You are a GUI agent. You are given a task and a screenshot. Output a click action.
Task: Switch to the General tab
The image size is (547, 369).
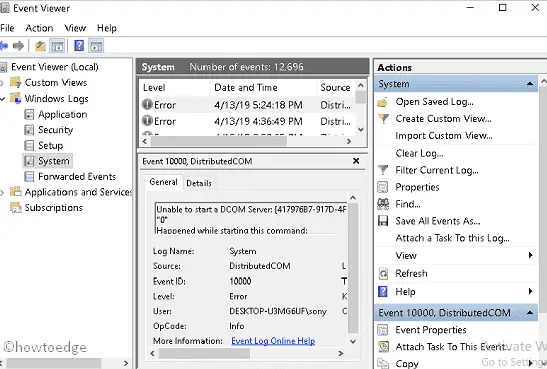[x=164, y=182]
